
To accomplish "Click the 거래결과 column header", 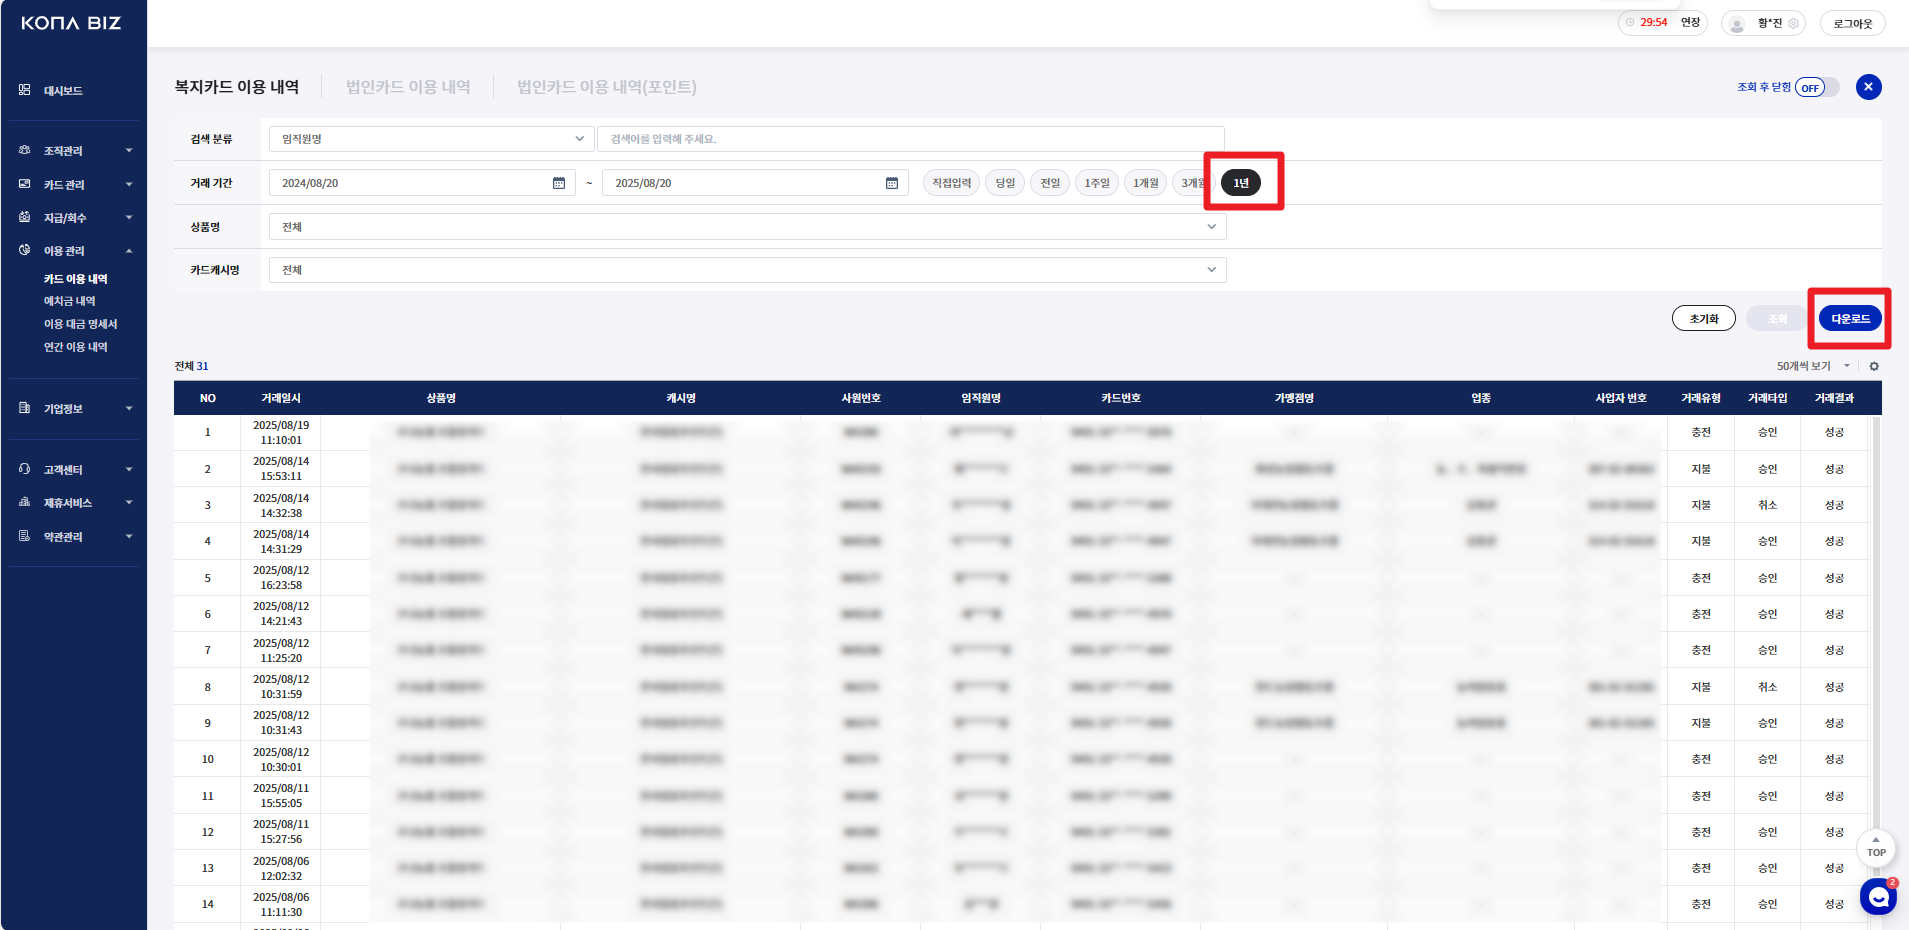I will (1834, 398).
